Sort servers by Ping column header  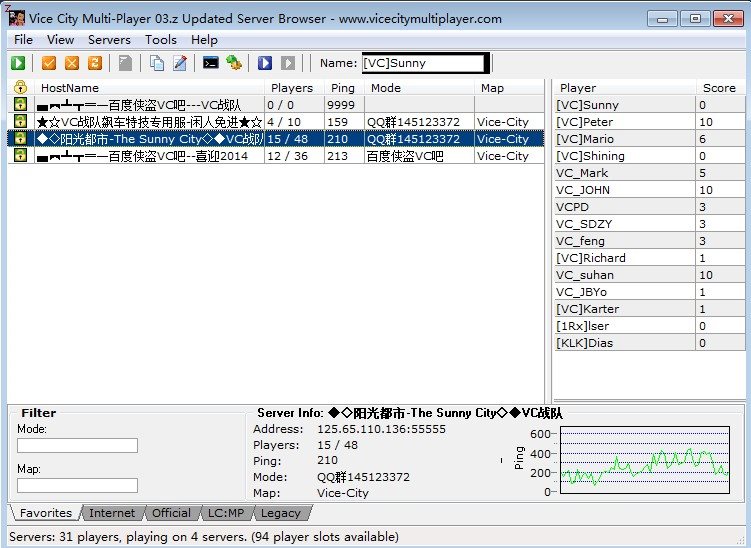click(x=344, y=88)
